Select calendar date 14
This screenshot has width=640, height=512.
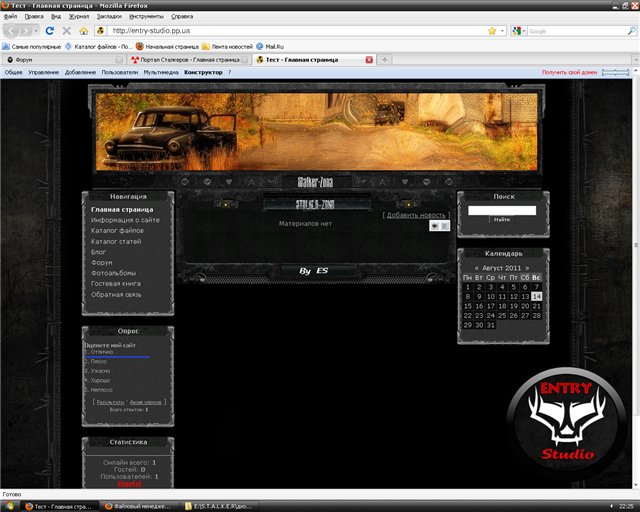(537, 296)
